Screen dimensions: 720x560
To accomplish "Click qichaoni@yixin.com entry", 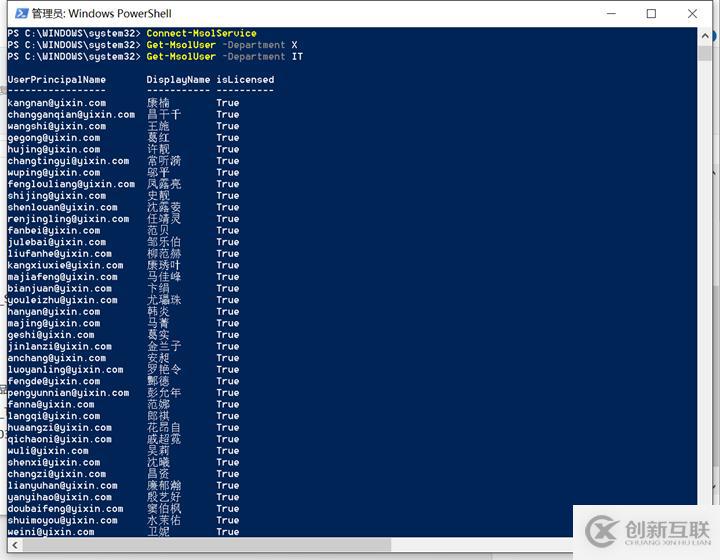I will [60, 439].
